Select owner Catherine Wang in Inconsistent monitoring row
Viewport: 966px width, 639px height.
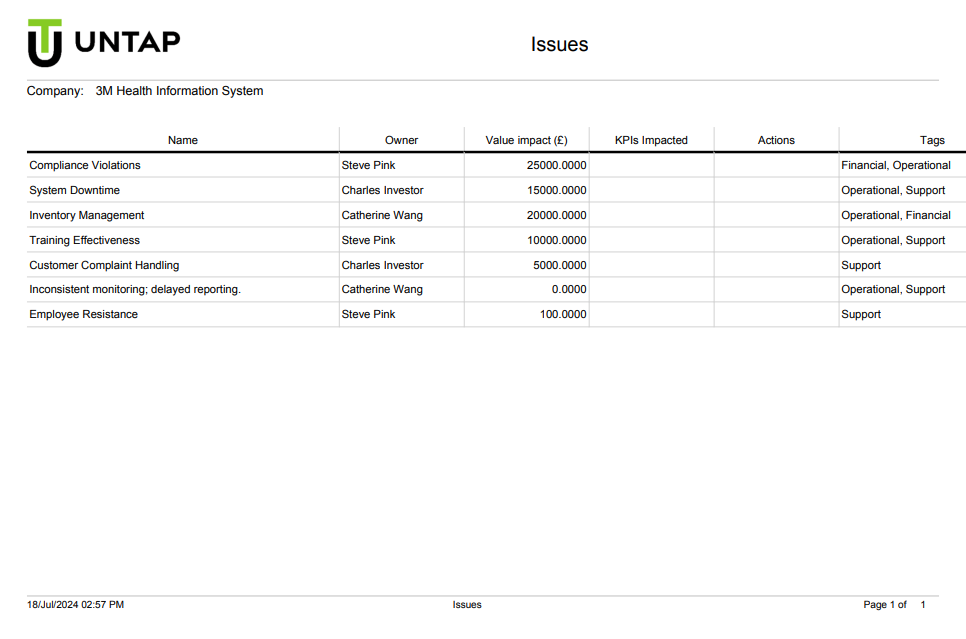382,289
